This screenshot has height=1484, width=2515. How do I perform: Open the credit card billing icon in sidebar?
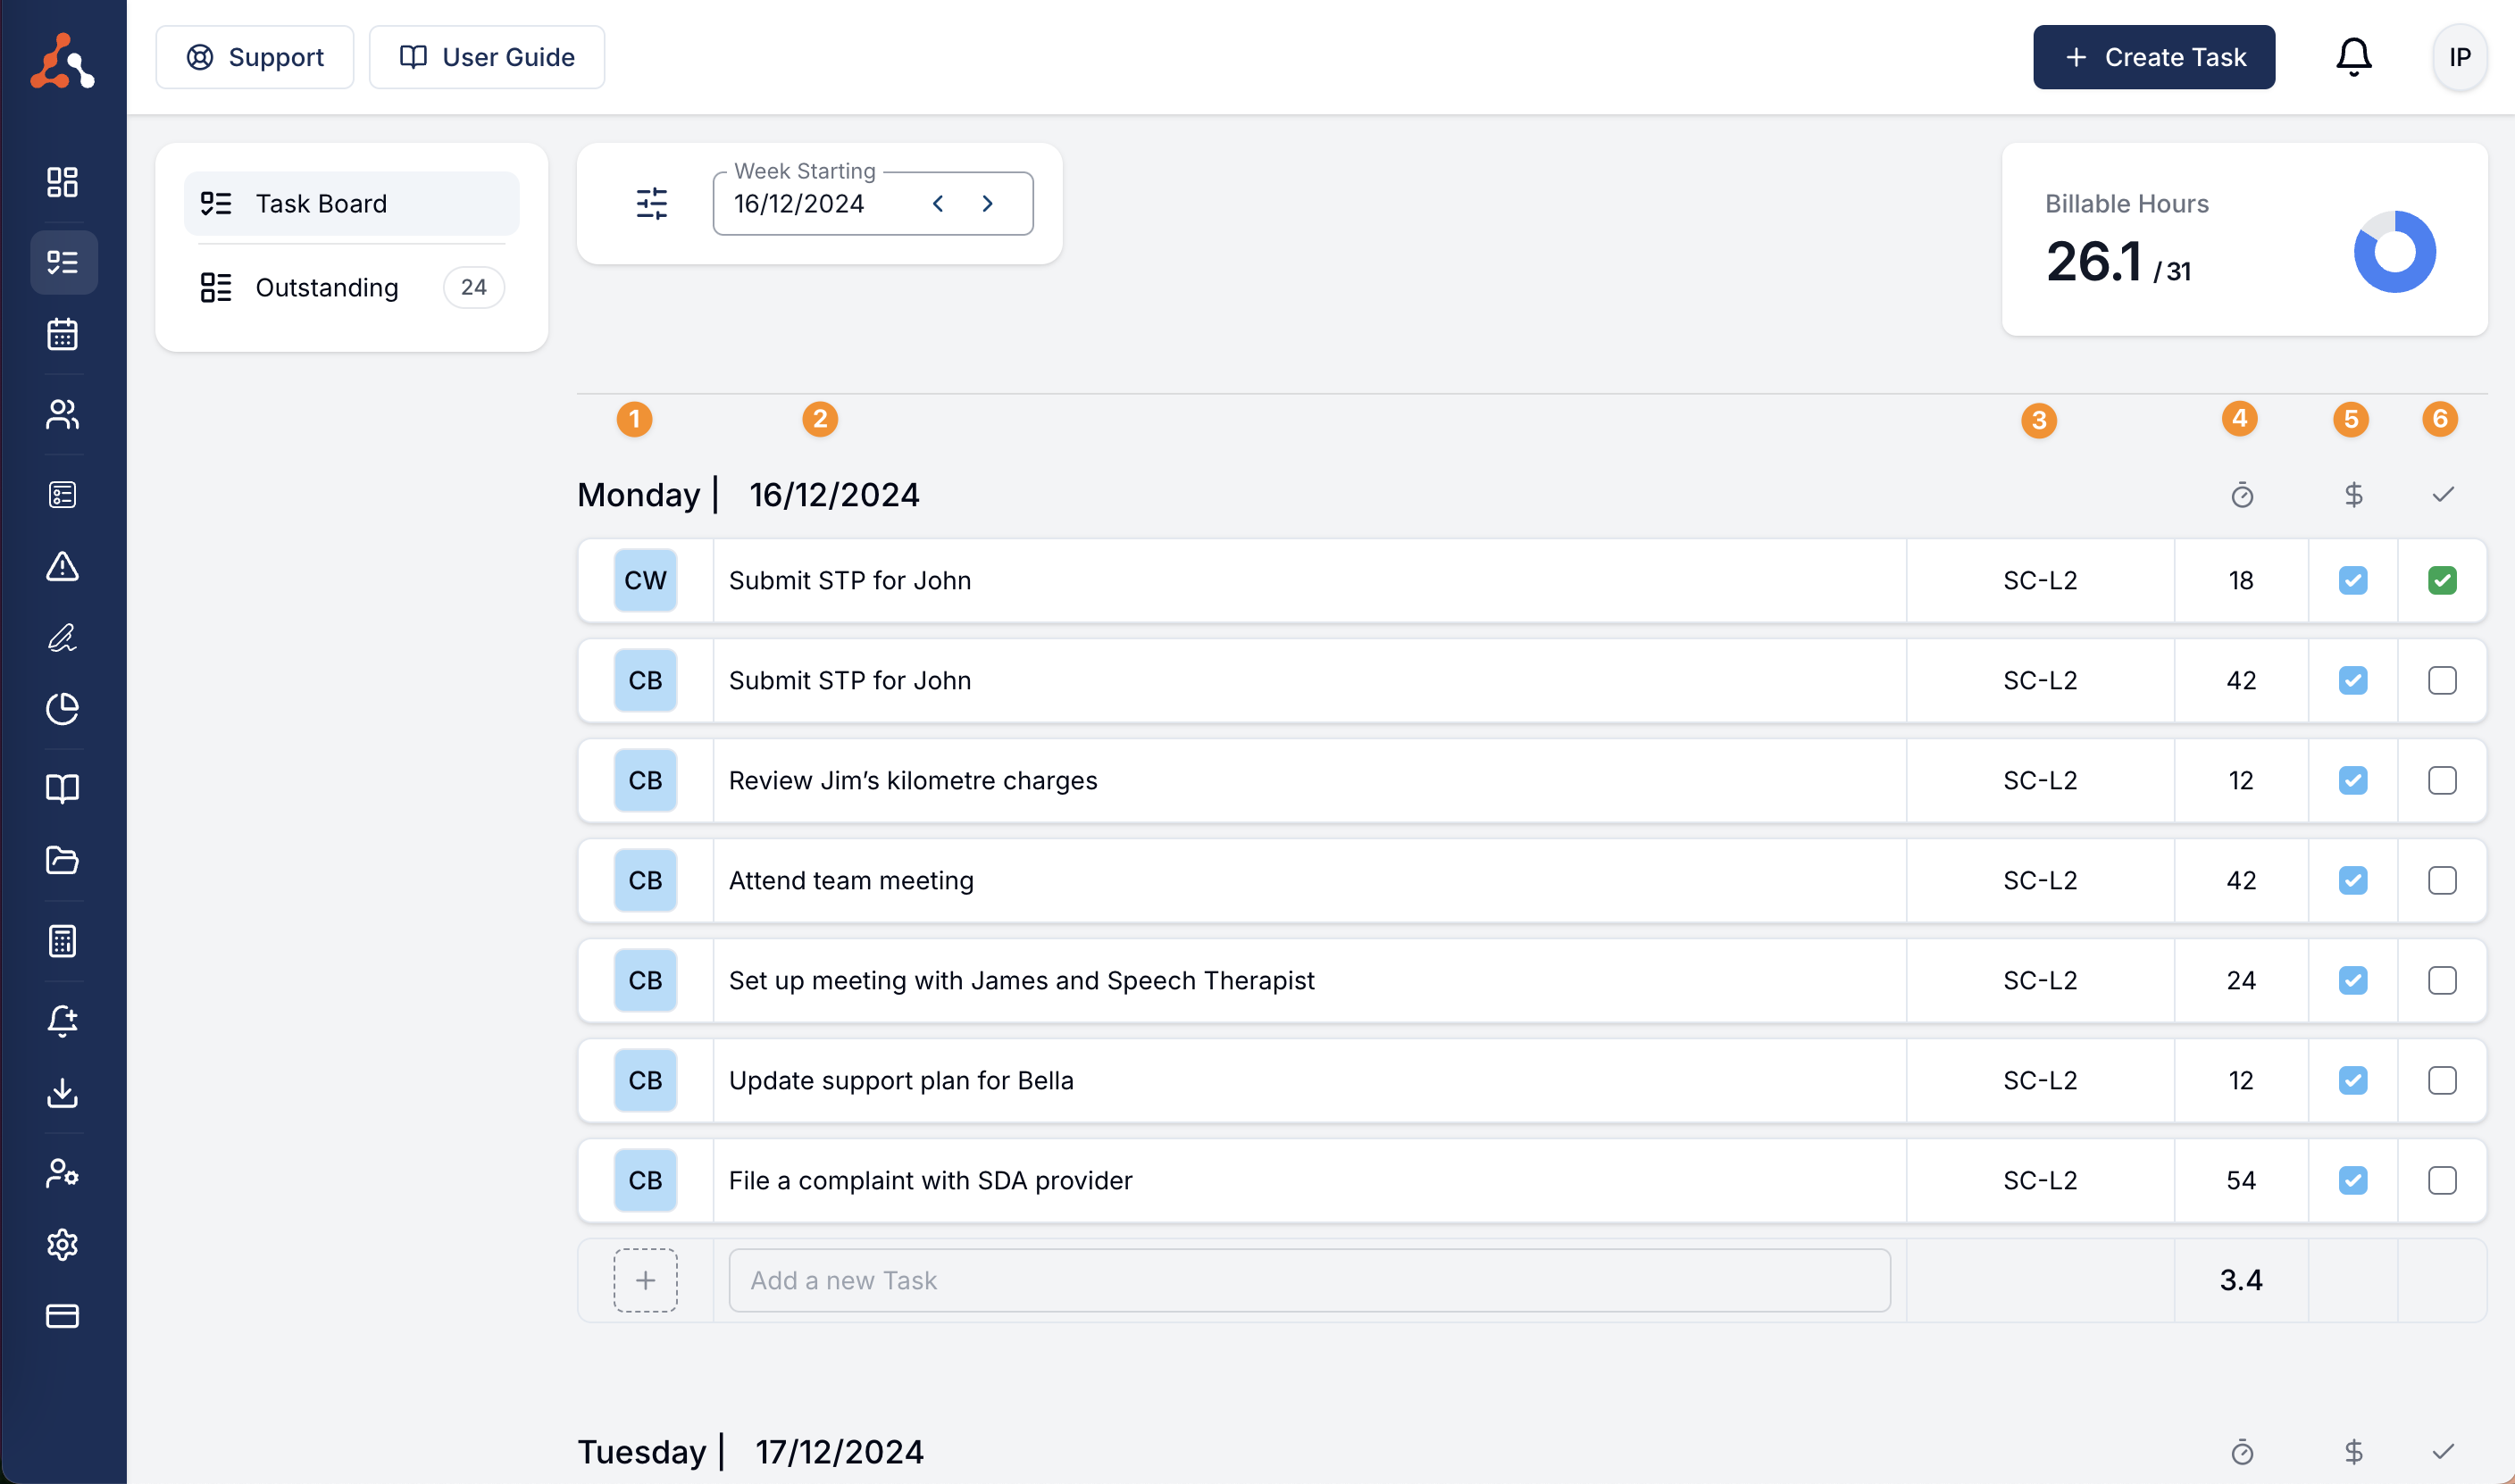(x=62, y=1316)
